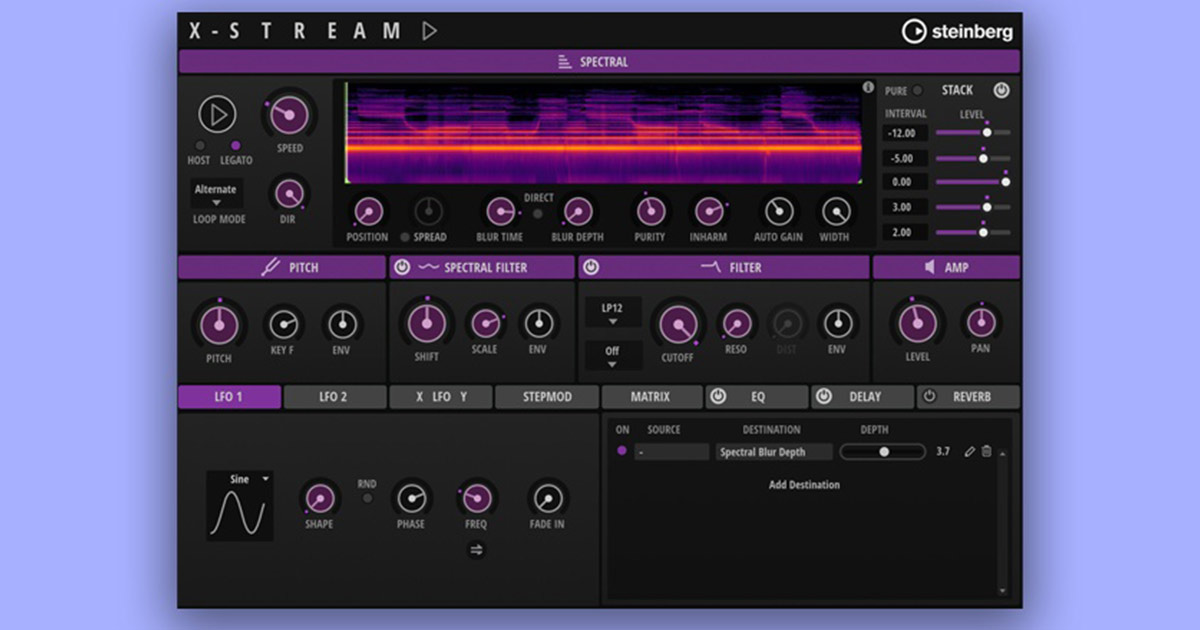Viewport: 1200px width, 630px height.
Task: Open the LP12 filter type dropdown
Action: click(612, 314)
